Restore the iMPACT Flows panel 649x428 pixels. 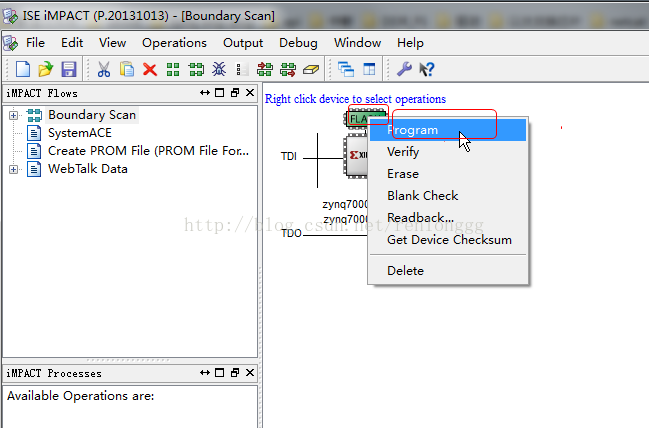pos(235,93)
